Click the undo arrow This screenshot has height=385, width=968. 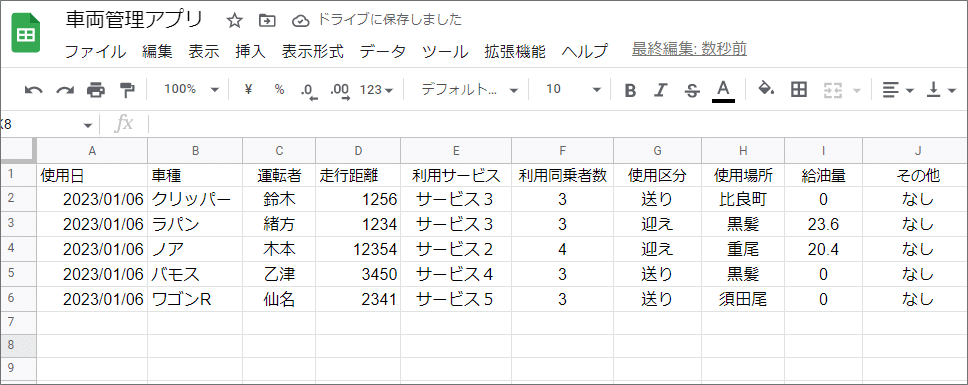click(x=33, y=90)
